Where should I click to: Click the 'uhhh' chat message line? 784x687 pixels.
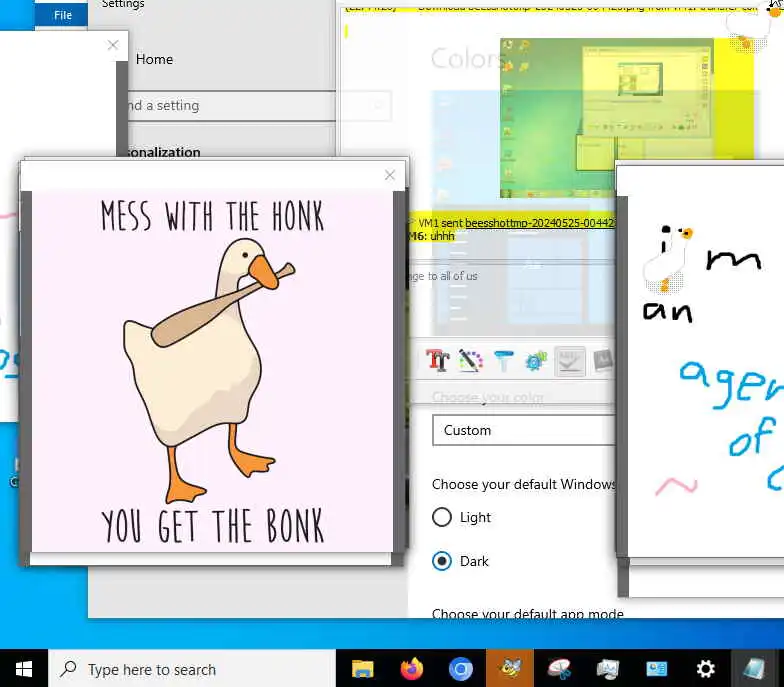432,236
